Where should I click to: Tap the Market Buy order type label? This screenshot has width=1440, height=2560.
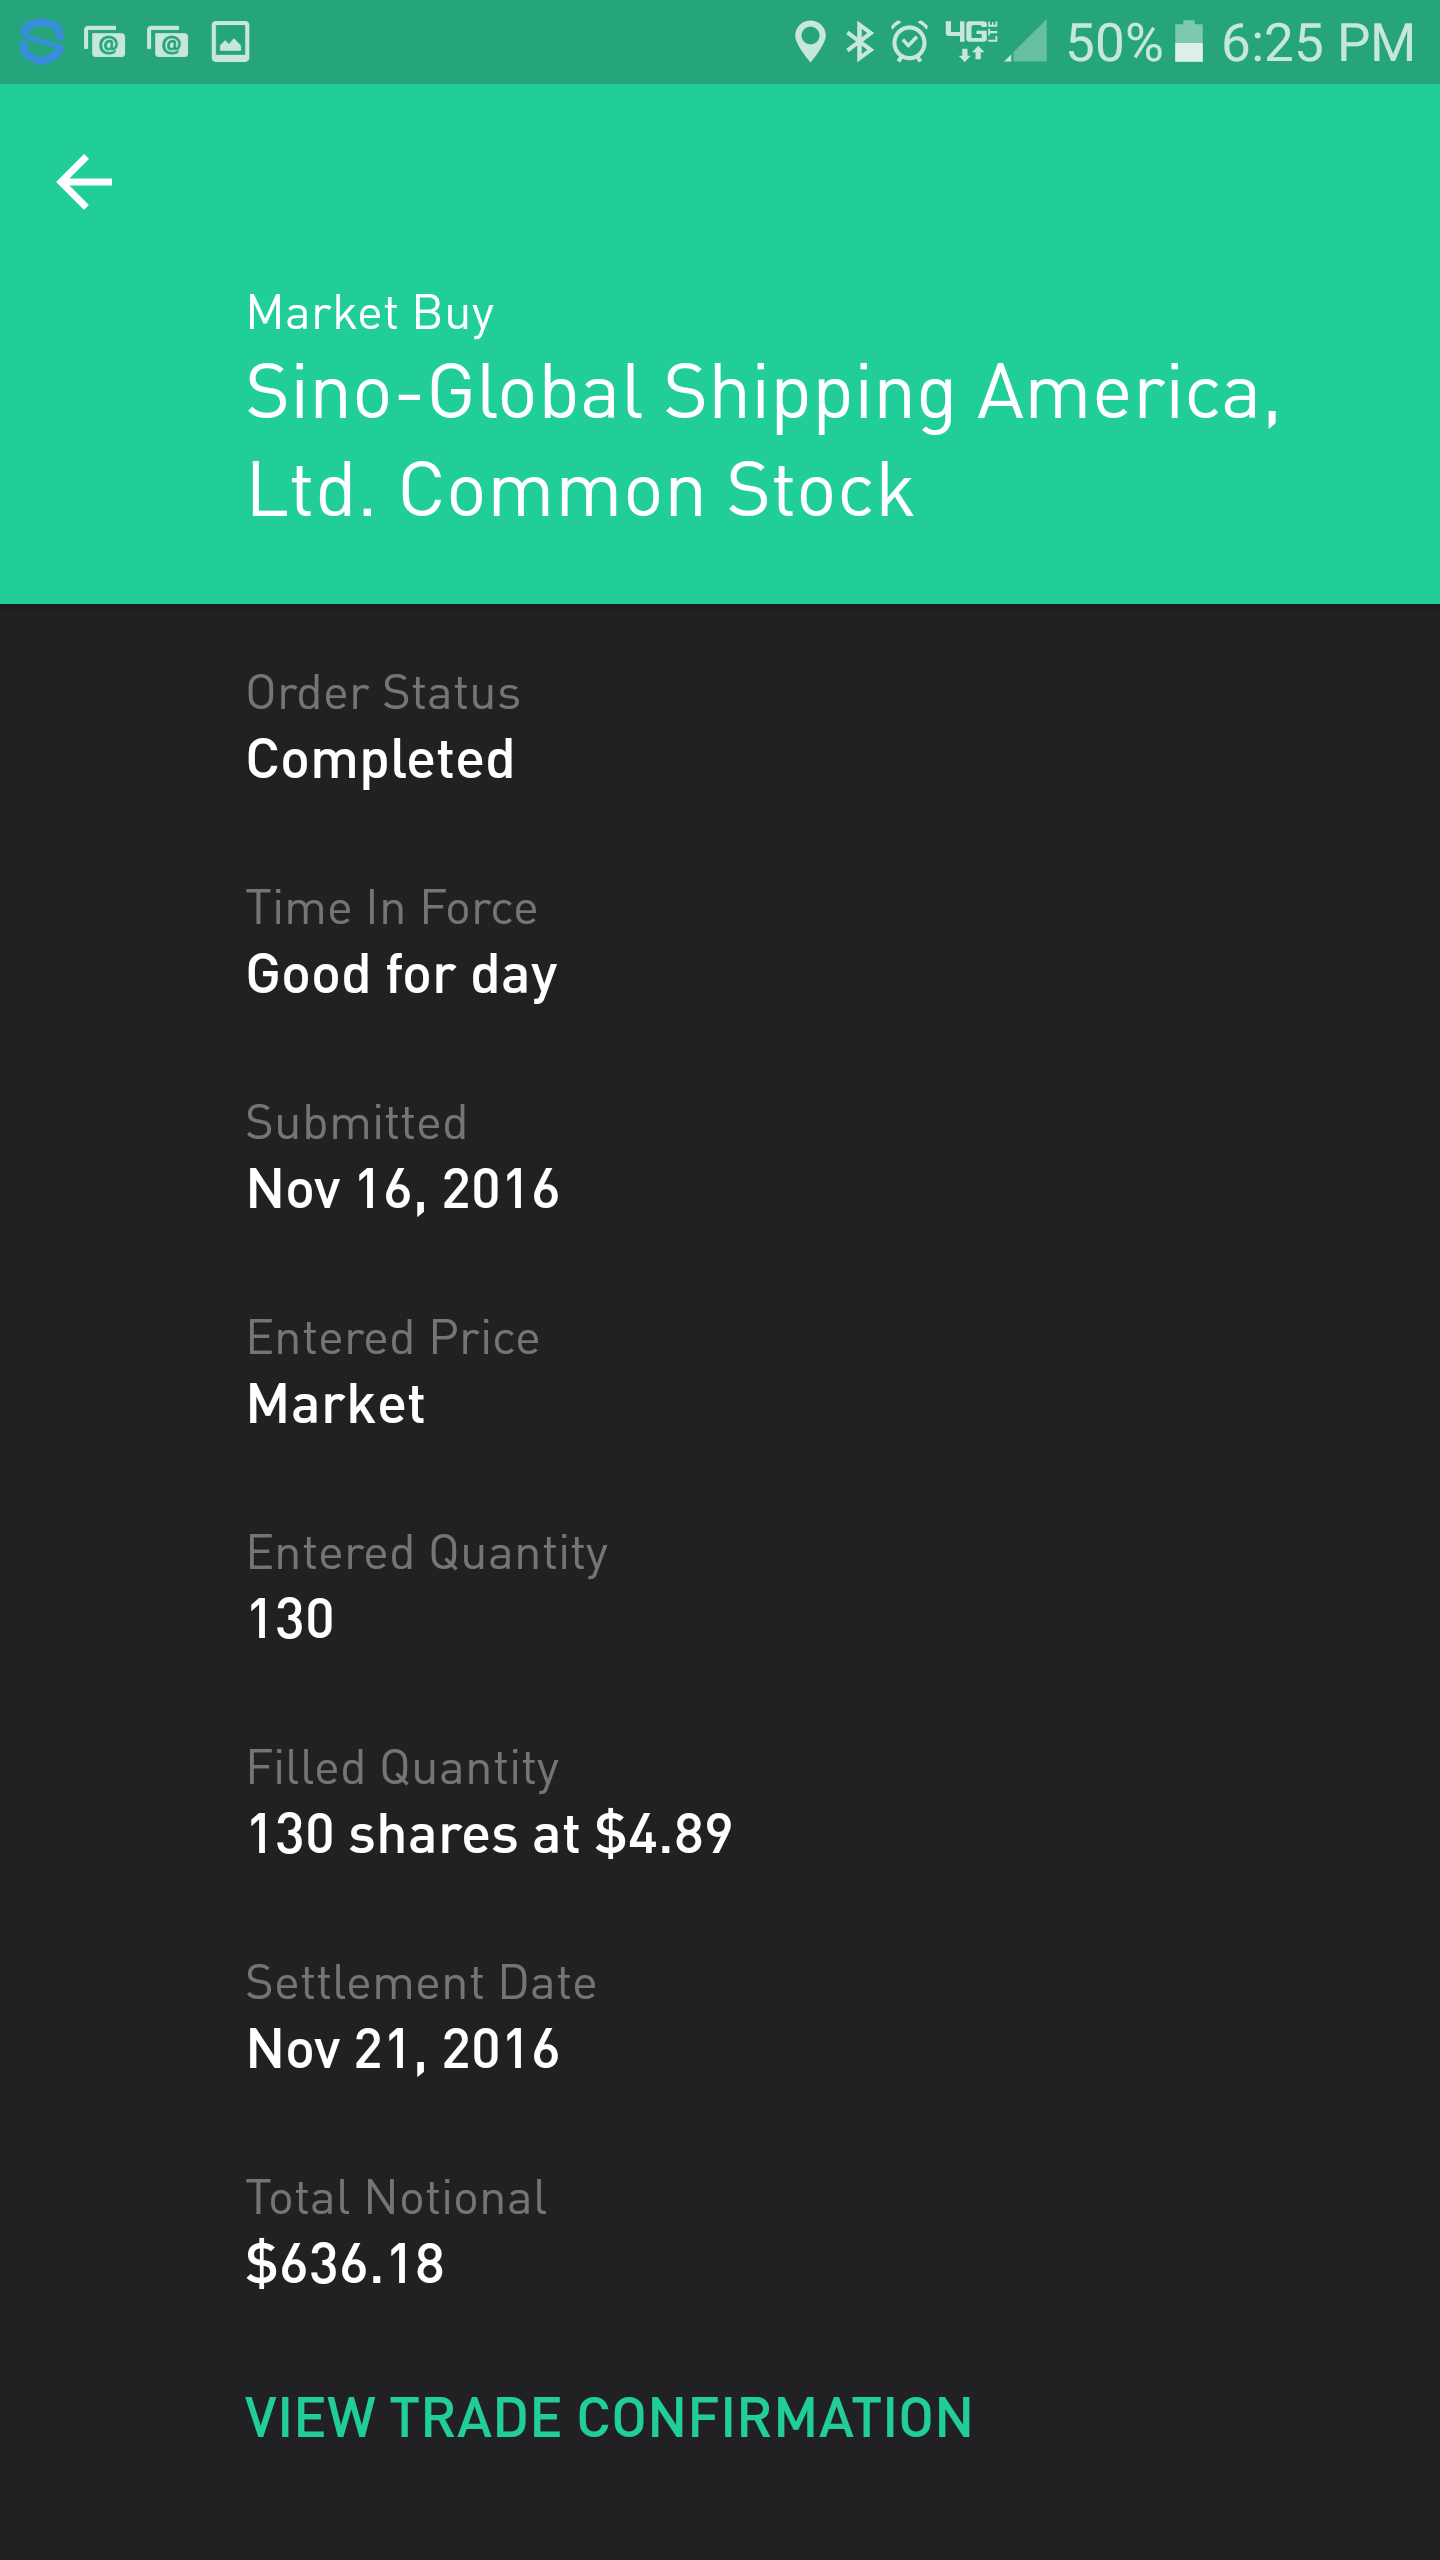point(370,313)
